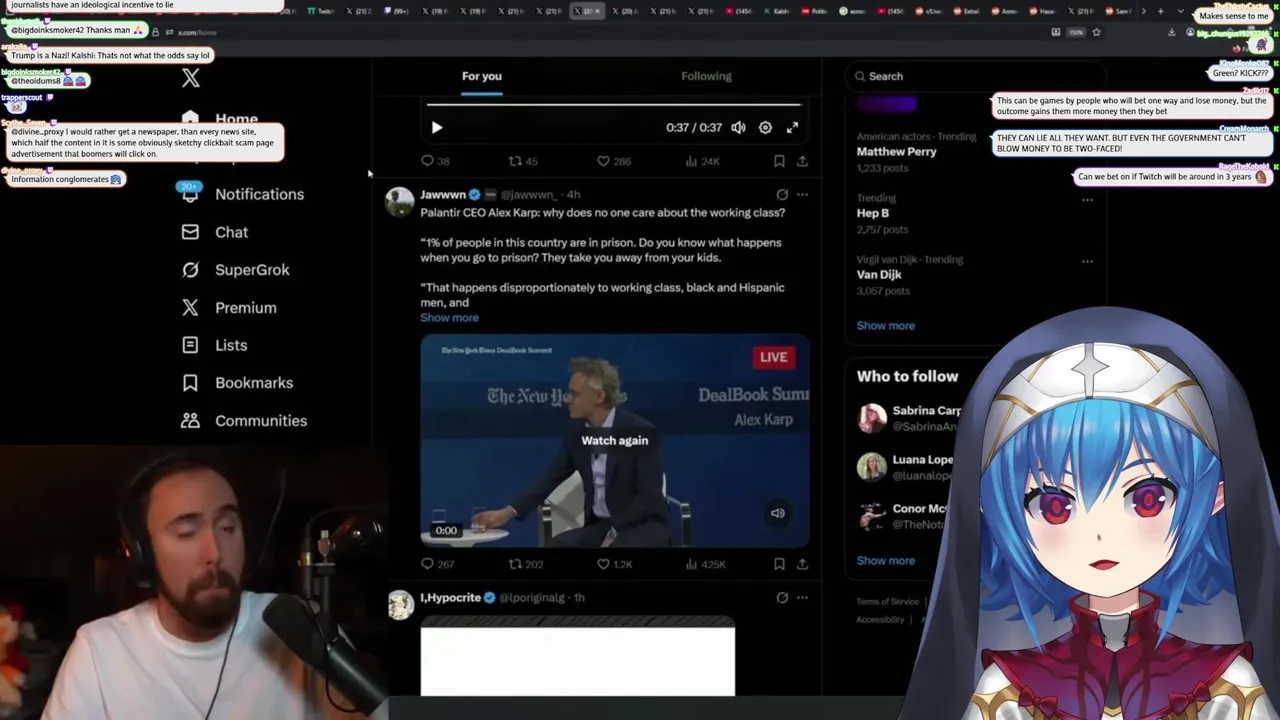Open the I,Hypocrite profile avatar
Screen dimensions: 1280x720
click(x=400, y=605)
